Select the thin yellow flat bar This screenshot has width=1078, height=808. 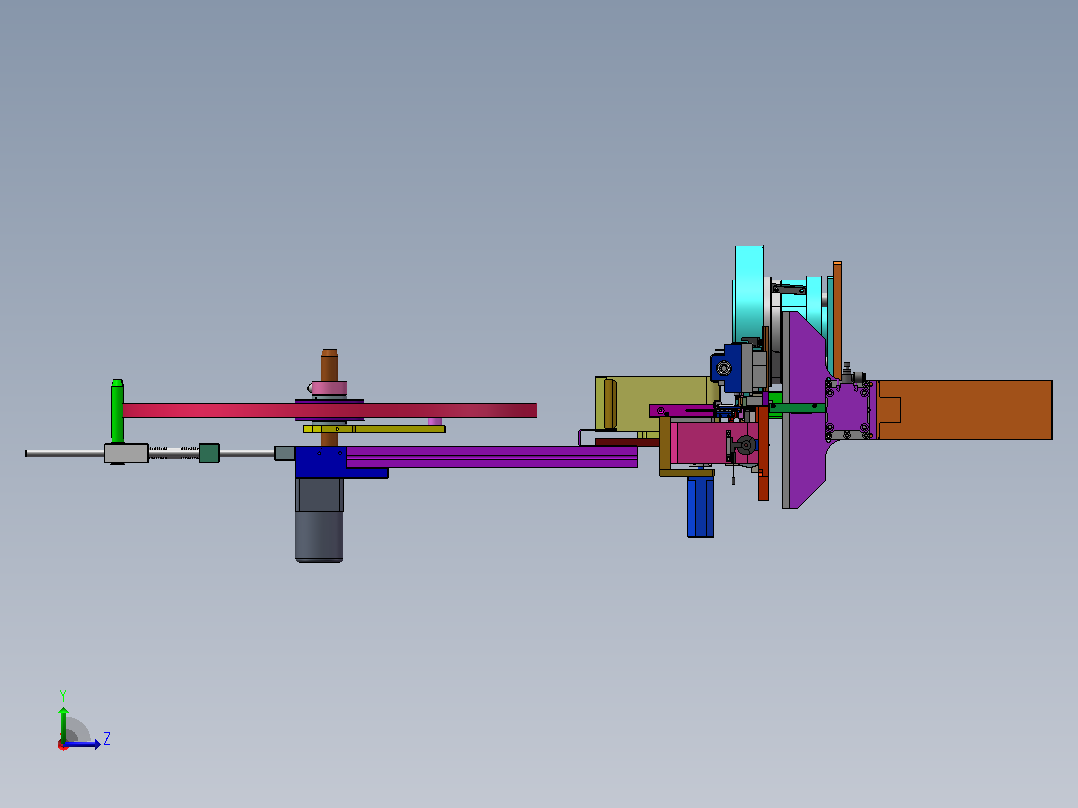point(375,429)
